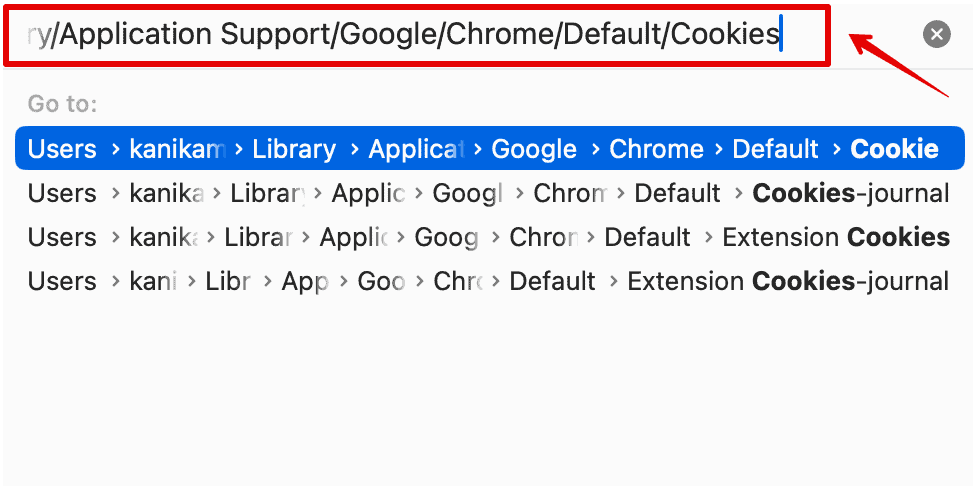
Task: Select the highlighted Cookie suggestion's final segment
Action: [894, 150]
